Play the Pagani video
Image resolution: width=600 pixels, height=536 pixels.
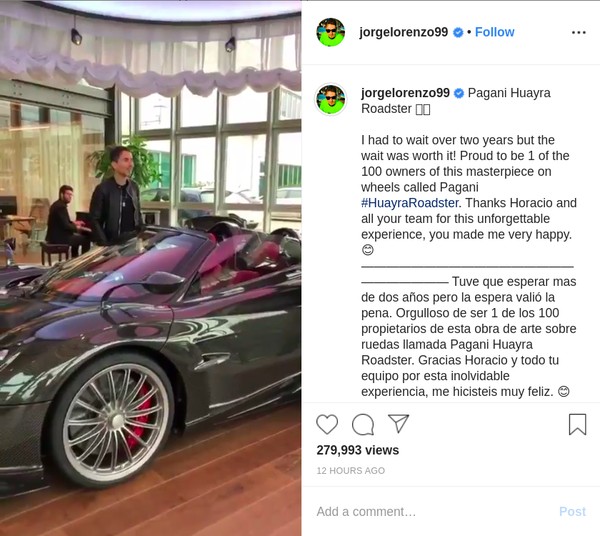coord(151,268)
